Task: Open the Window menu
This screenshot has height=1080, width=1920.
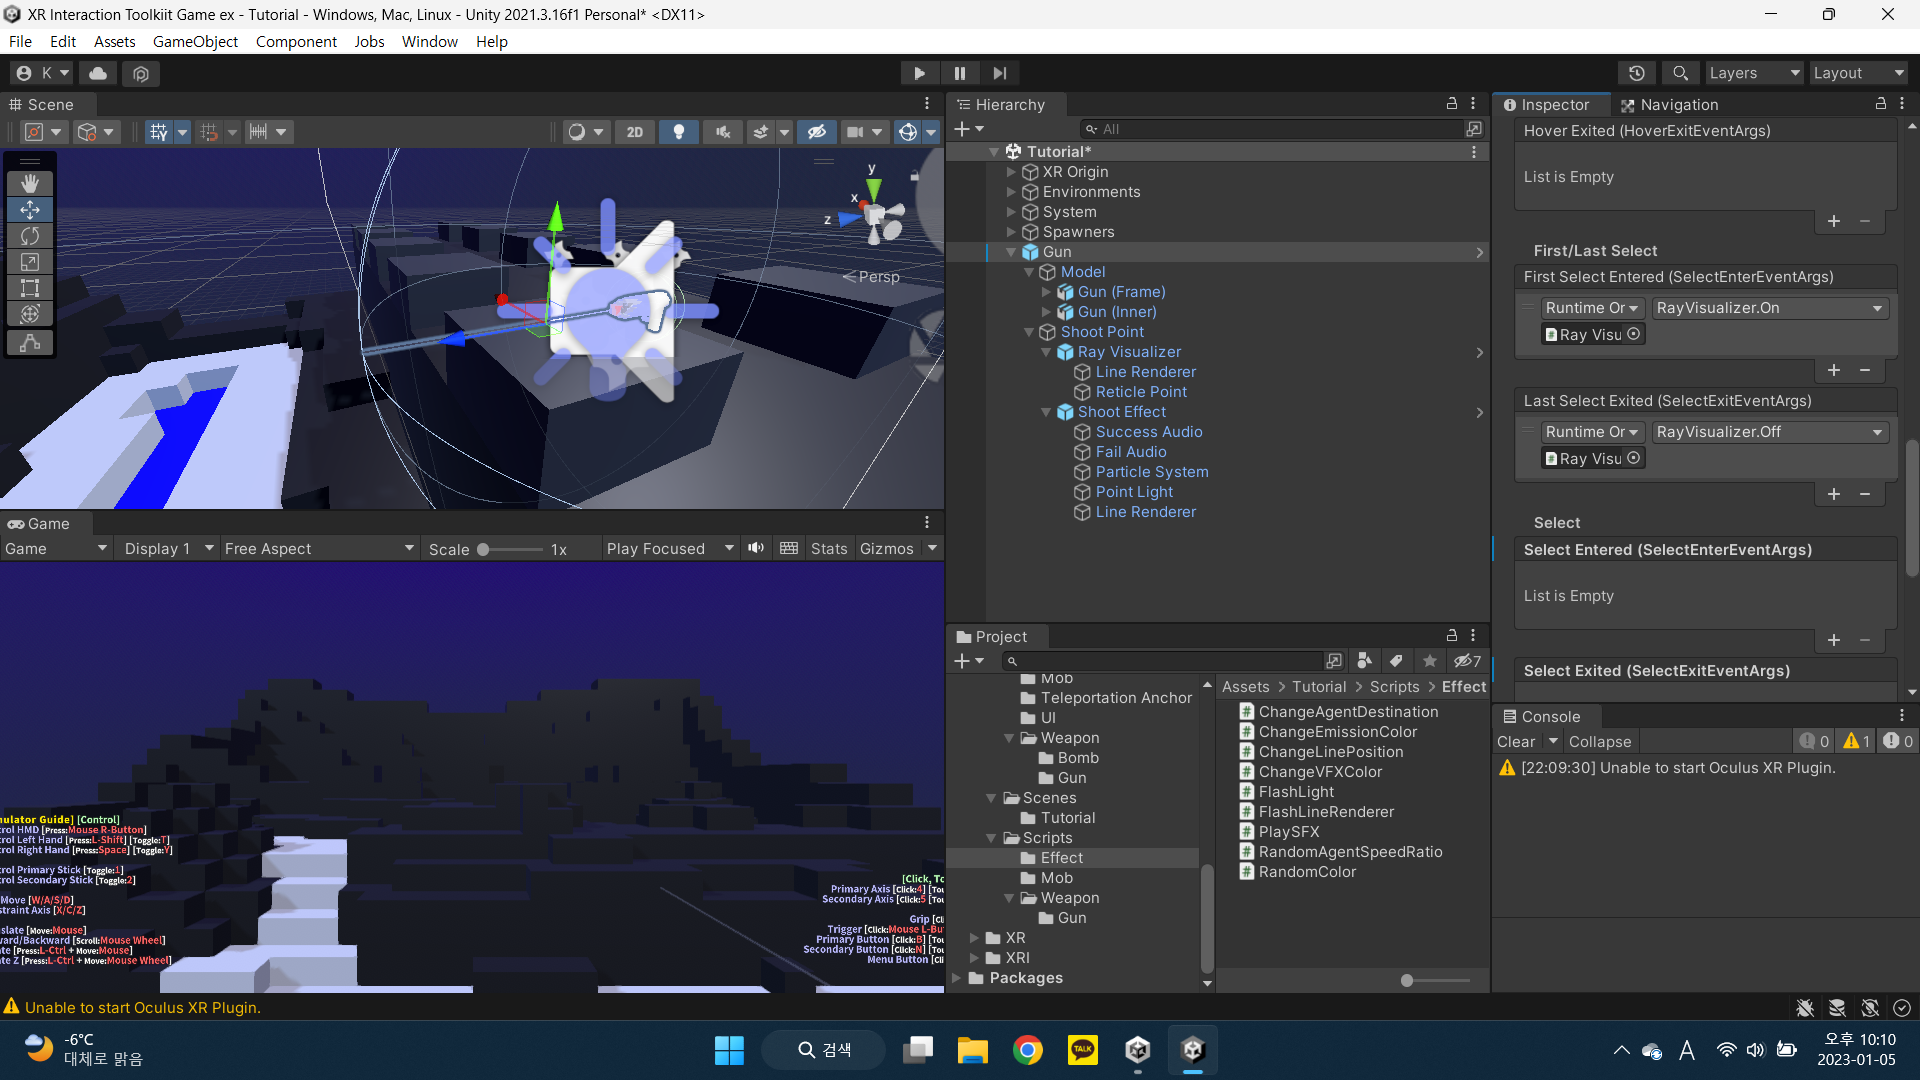Action: pos(430,42)
